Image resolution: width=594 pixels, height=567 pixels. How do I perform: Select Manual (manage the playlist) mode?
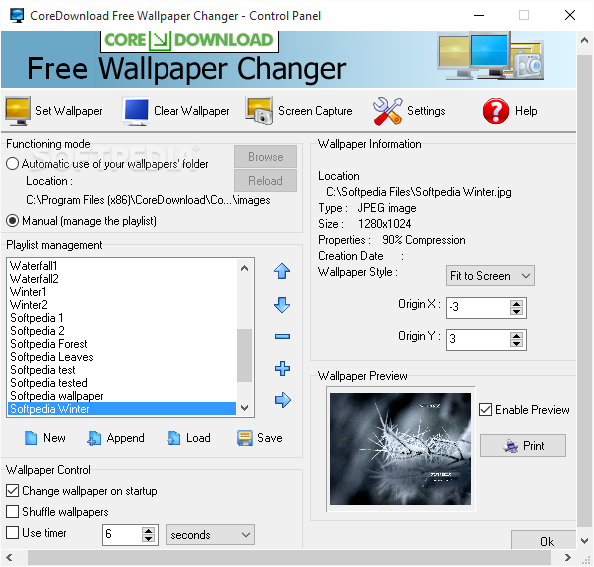pos(13,221)
